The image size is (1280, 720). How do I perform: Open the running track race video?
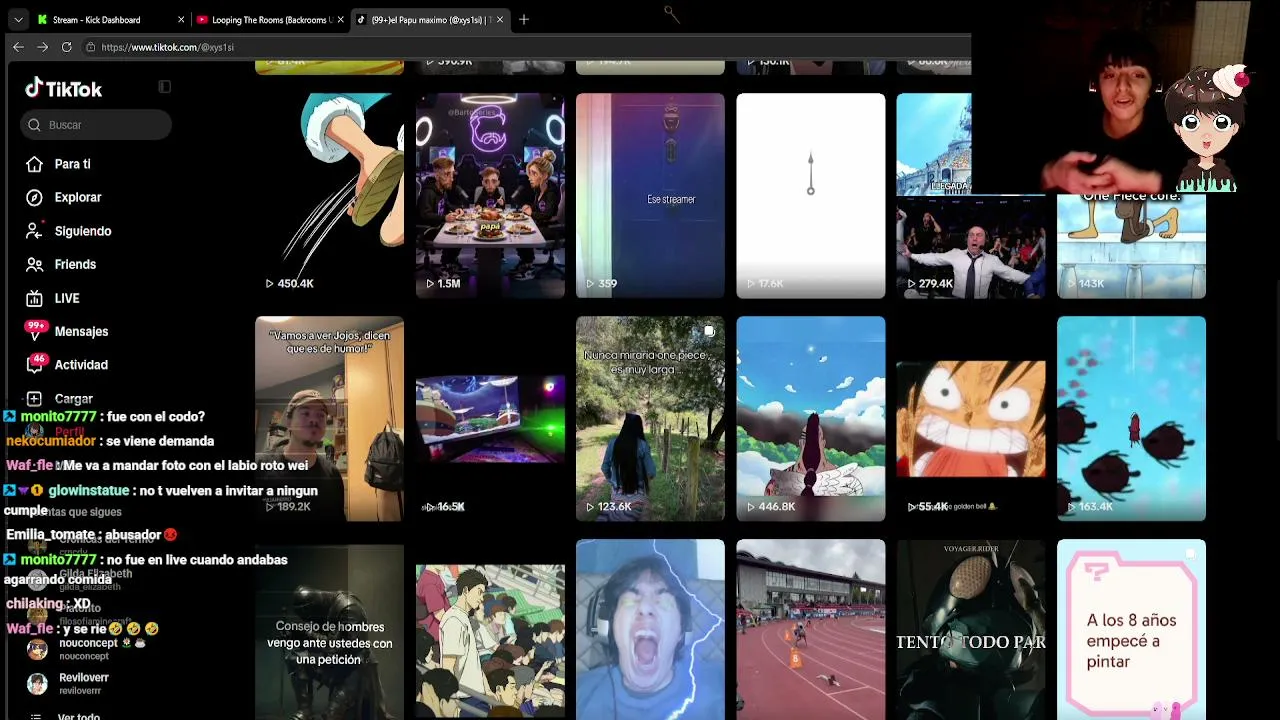(x=811, y=630)
